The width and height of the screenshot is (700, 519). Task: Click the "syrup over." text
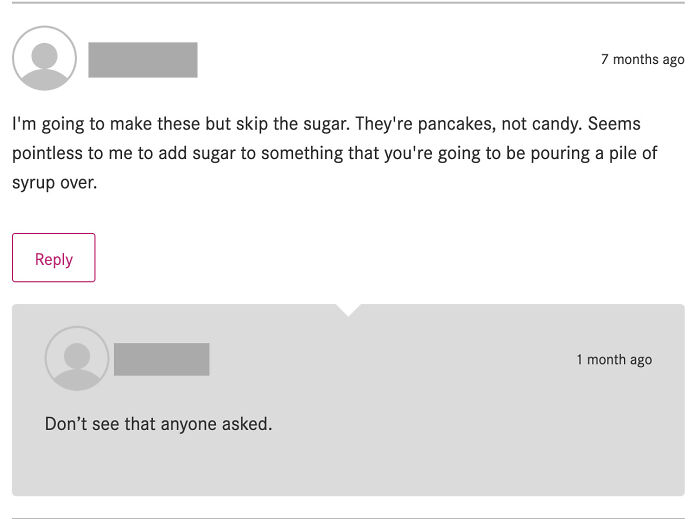(54, 185)
